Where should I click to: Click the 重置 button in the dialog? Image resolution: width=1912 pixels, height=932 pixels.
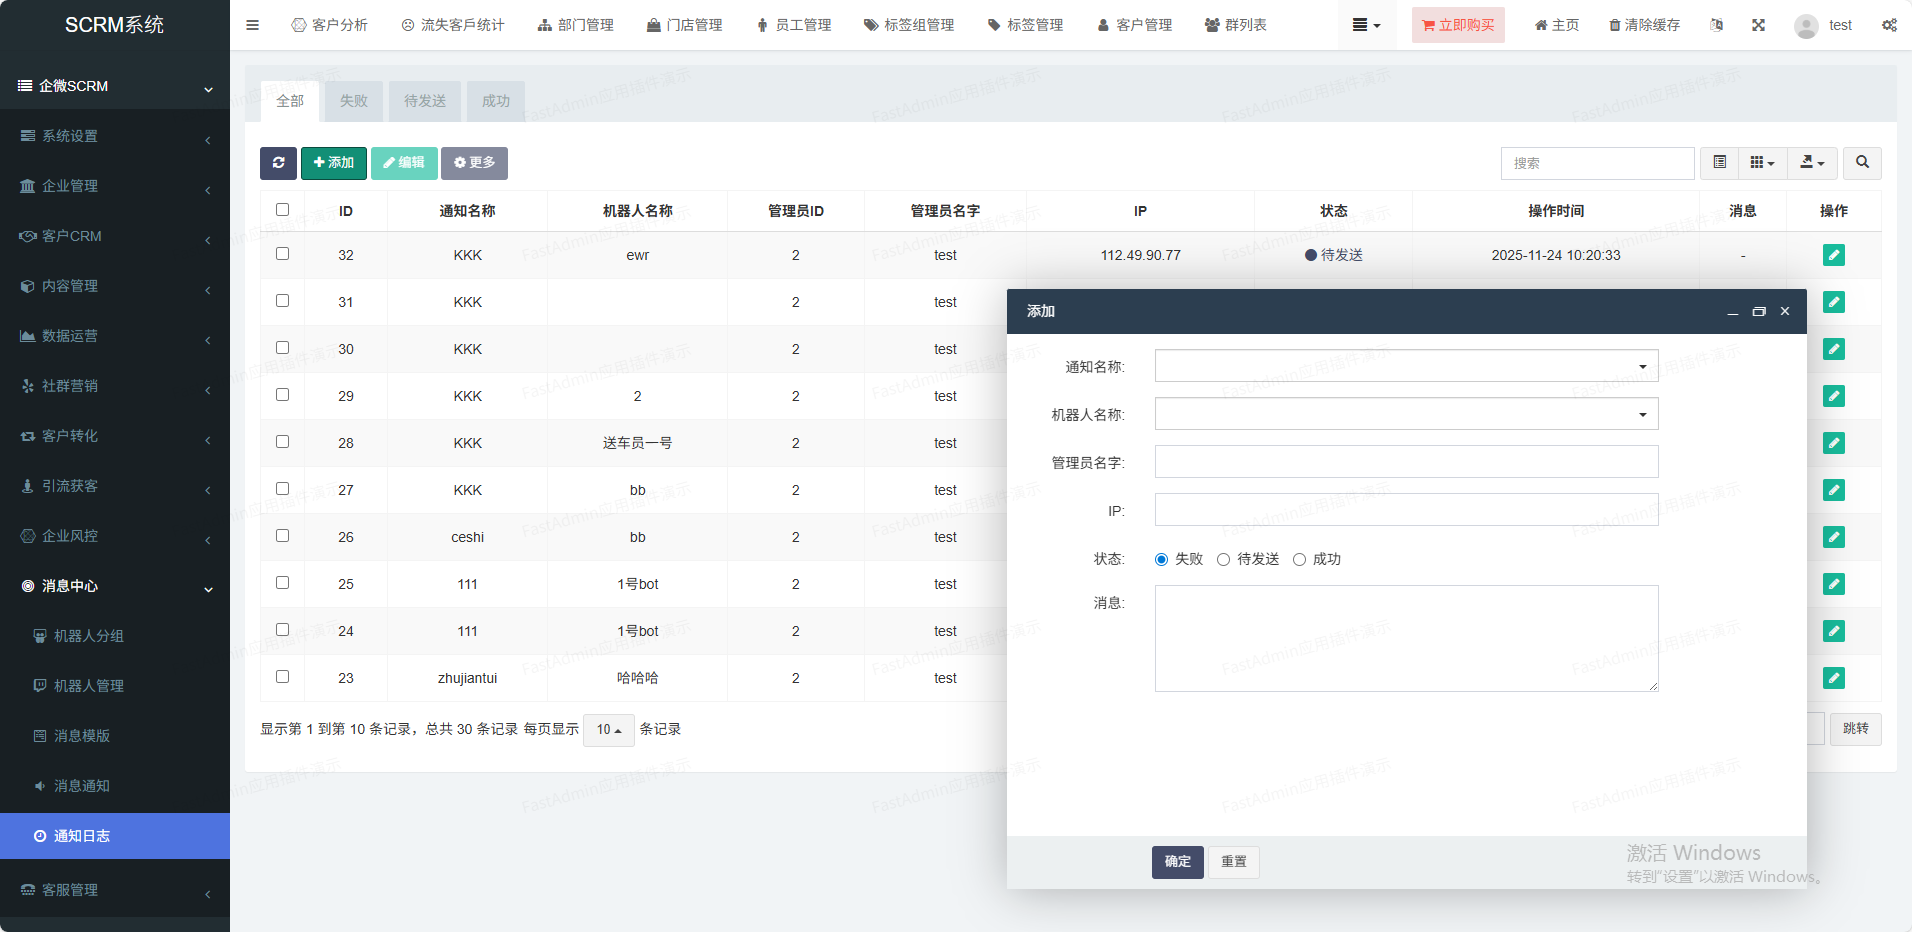[1233, 862]
